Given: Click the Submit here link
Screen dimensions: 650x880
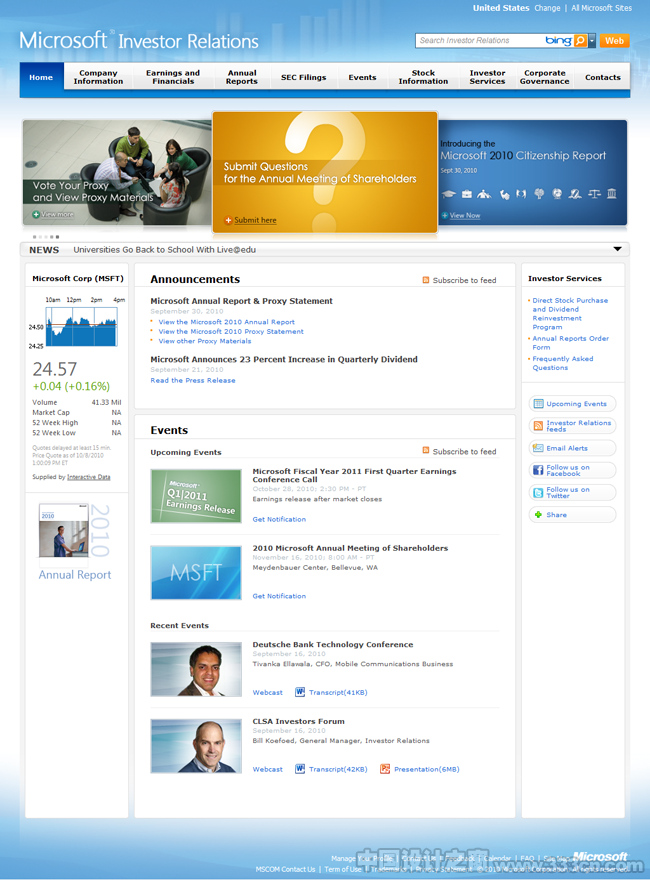Looking at the screenshot, I should (255, 220).
